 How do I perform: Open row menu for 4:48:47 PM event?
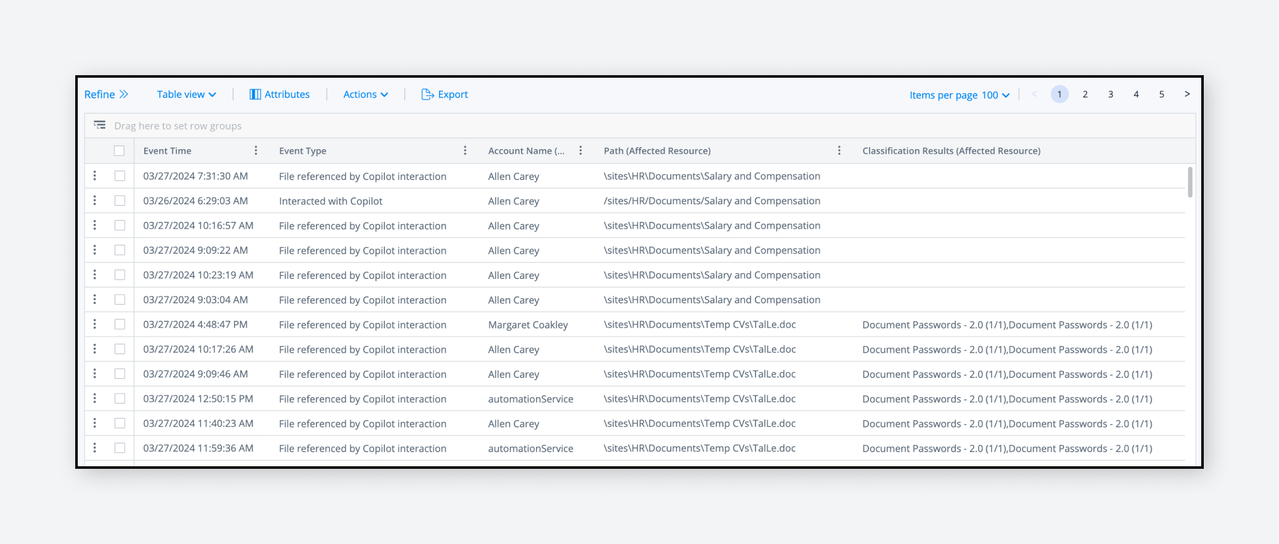pos(95,324)
